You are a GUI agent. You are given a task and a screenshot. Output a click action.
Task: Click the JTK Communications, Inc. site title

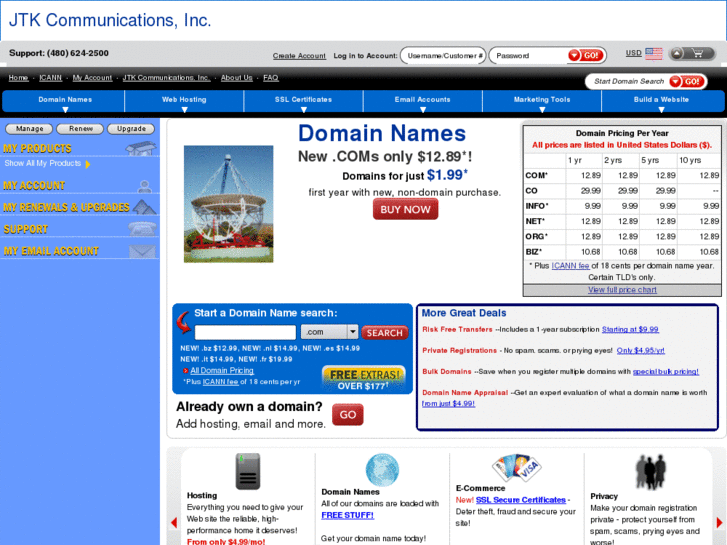(x=110, y=20)
